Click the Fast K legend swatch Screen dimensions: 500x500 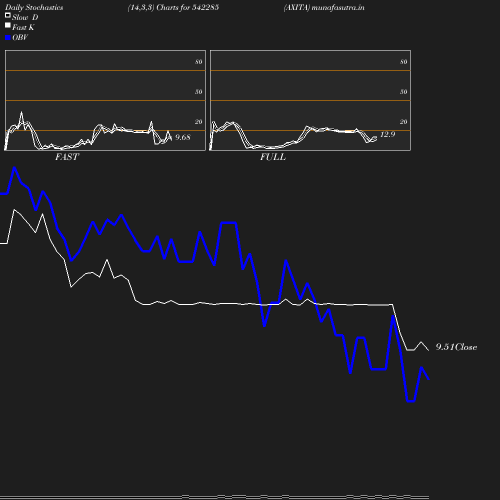point(8,25)
